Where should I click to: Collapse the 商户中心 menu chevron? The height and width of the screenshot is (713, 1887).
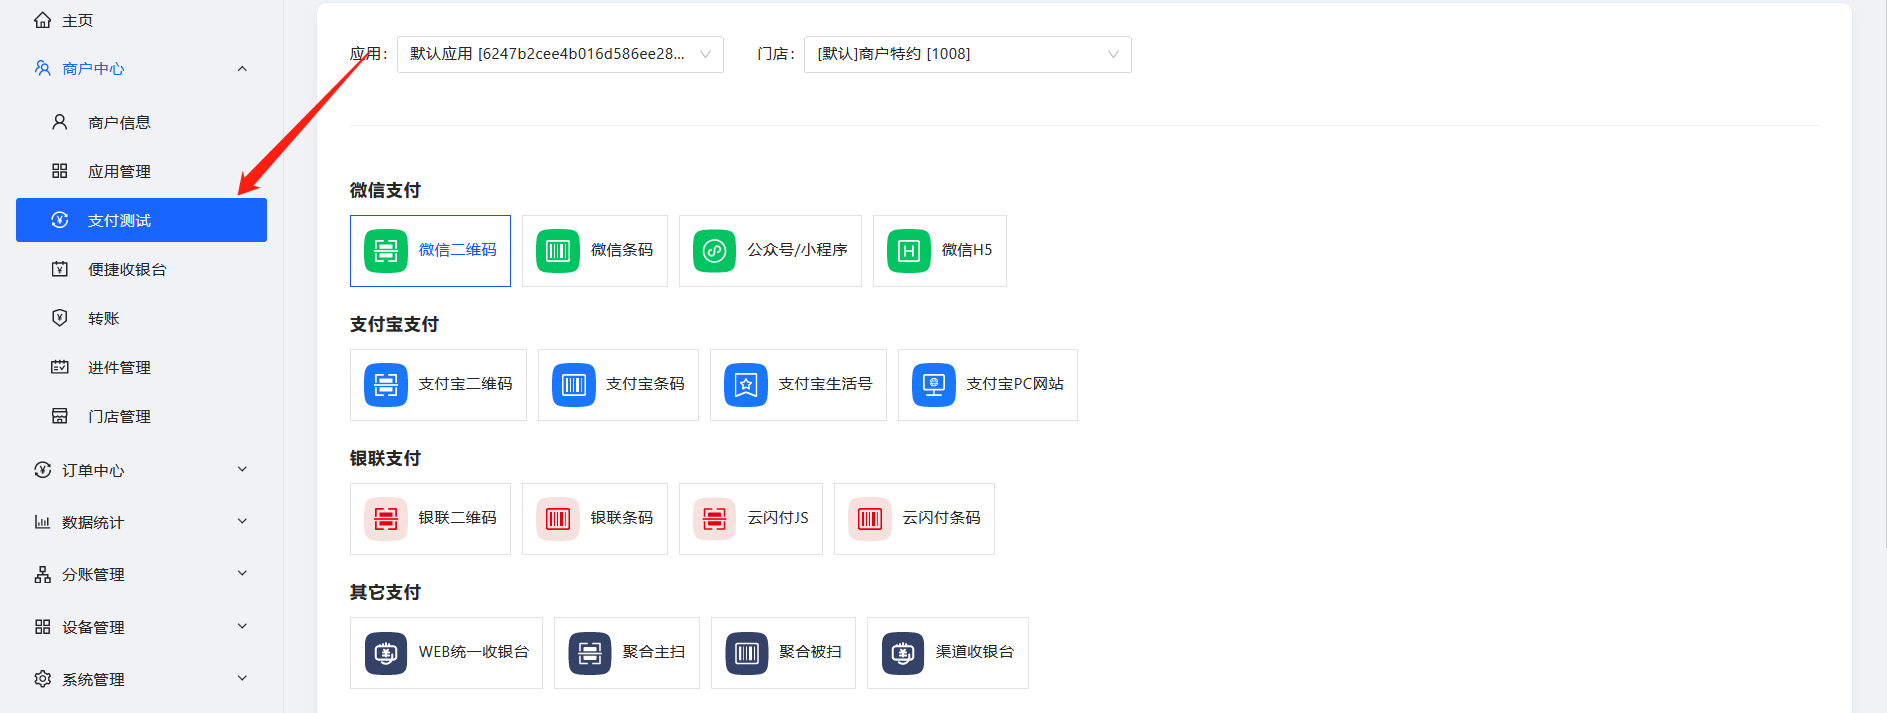tap(242, 68)
